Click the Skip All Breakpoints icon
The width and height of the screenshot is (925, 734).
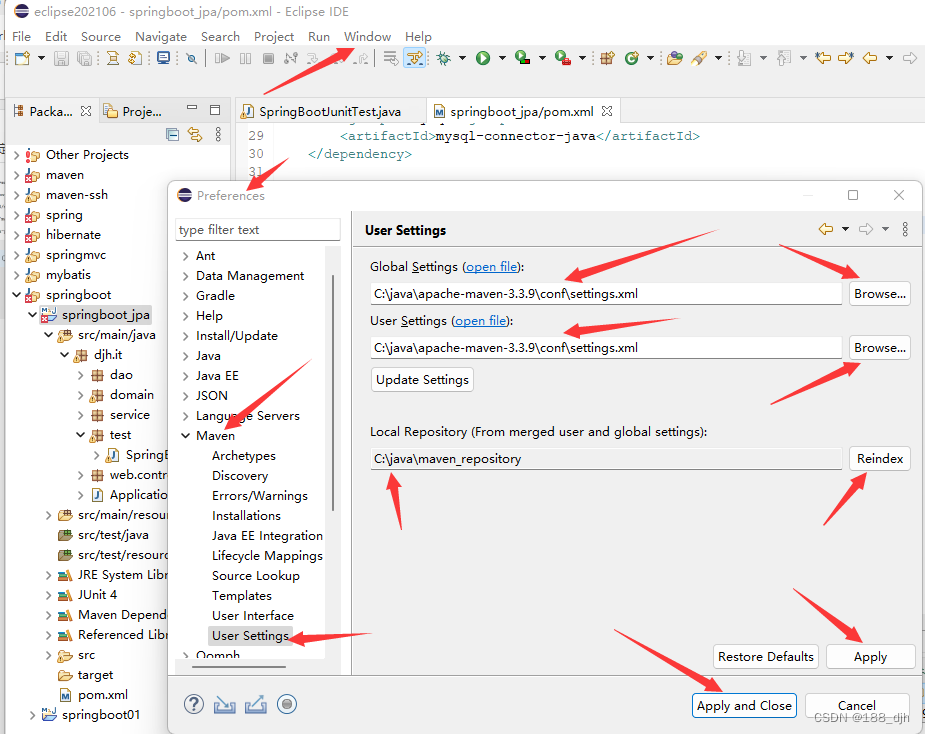coord(192,58)
